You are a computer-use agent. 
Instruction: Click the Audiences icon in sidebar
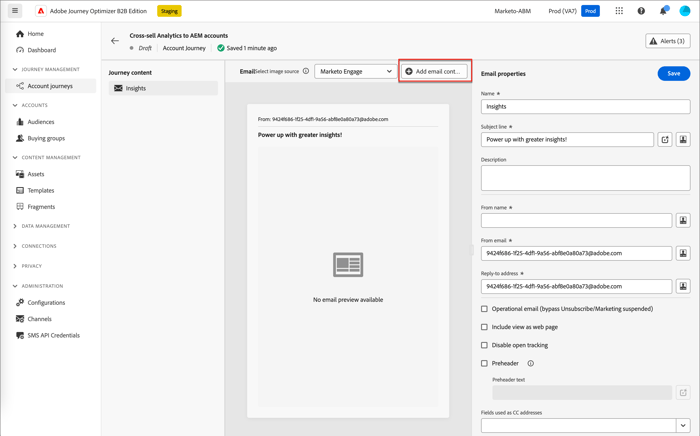(x=20, y=122)
